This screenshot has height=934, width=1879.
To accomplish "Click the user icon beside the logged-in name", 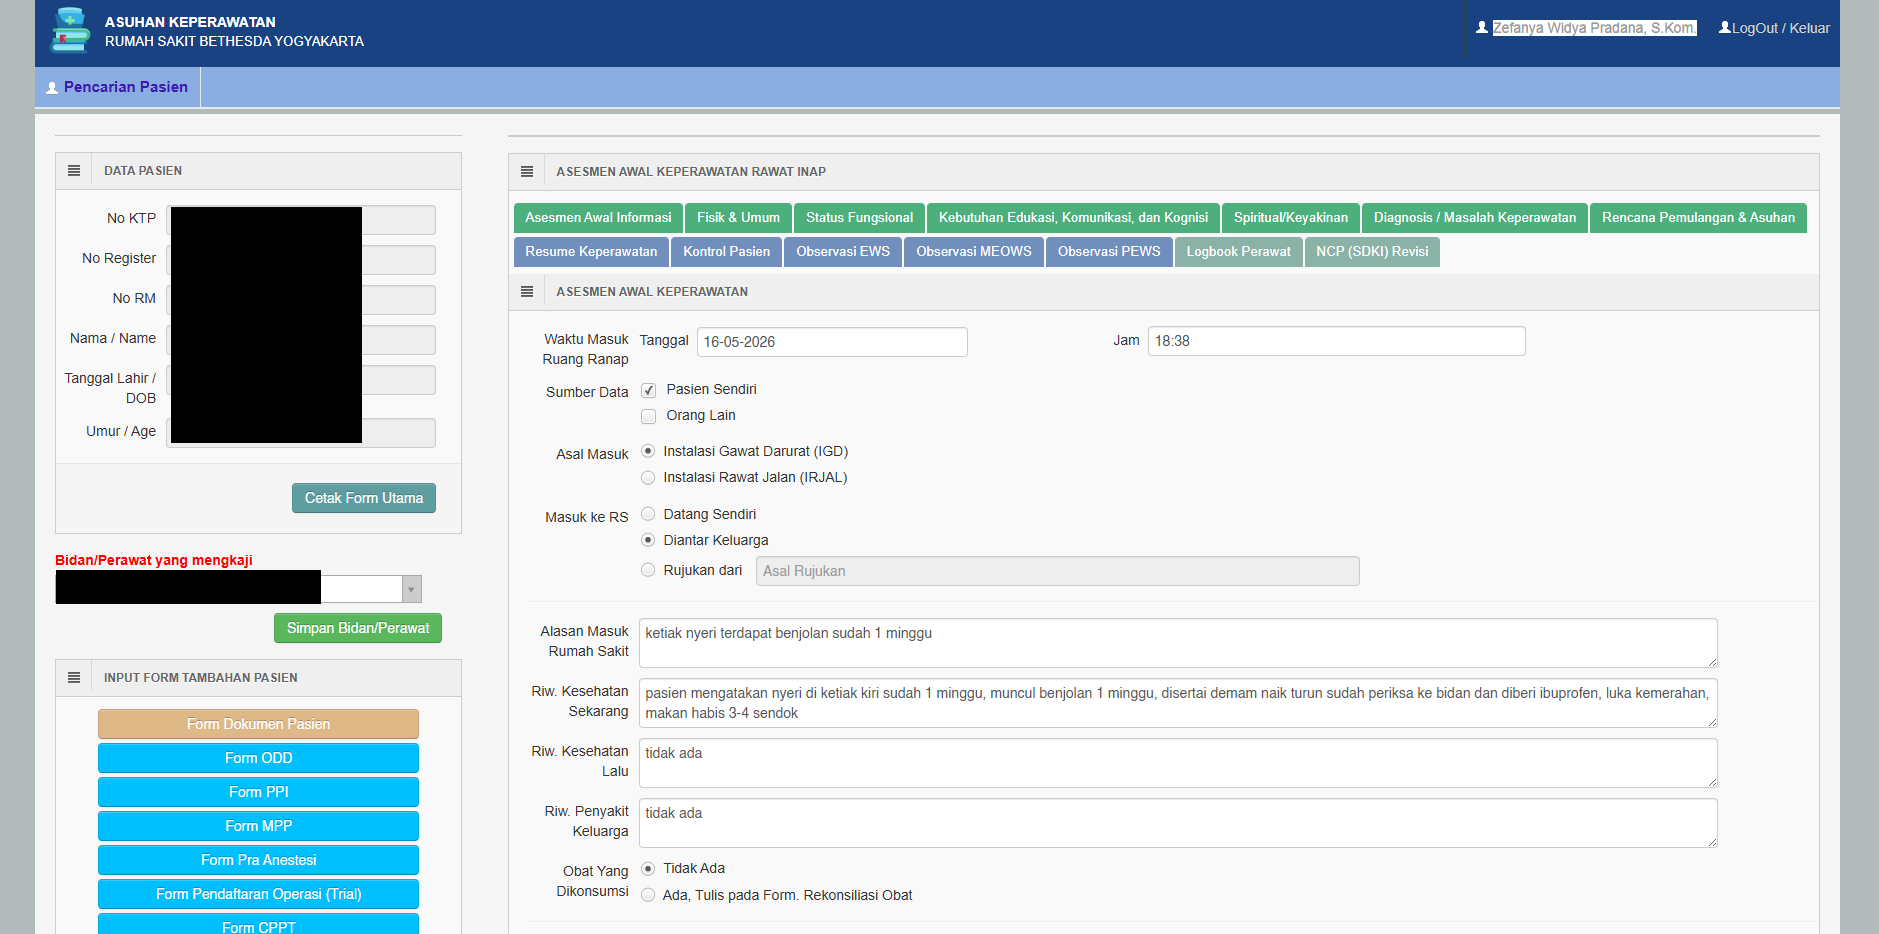I will coord(1482,28).
